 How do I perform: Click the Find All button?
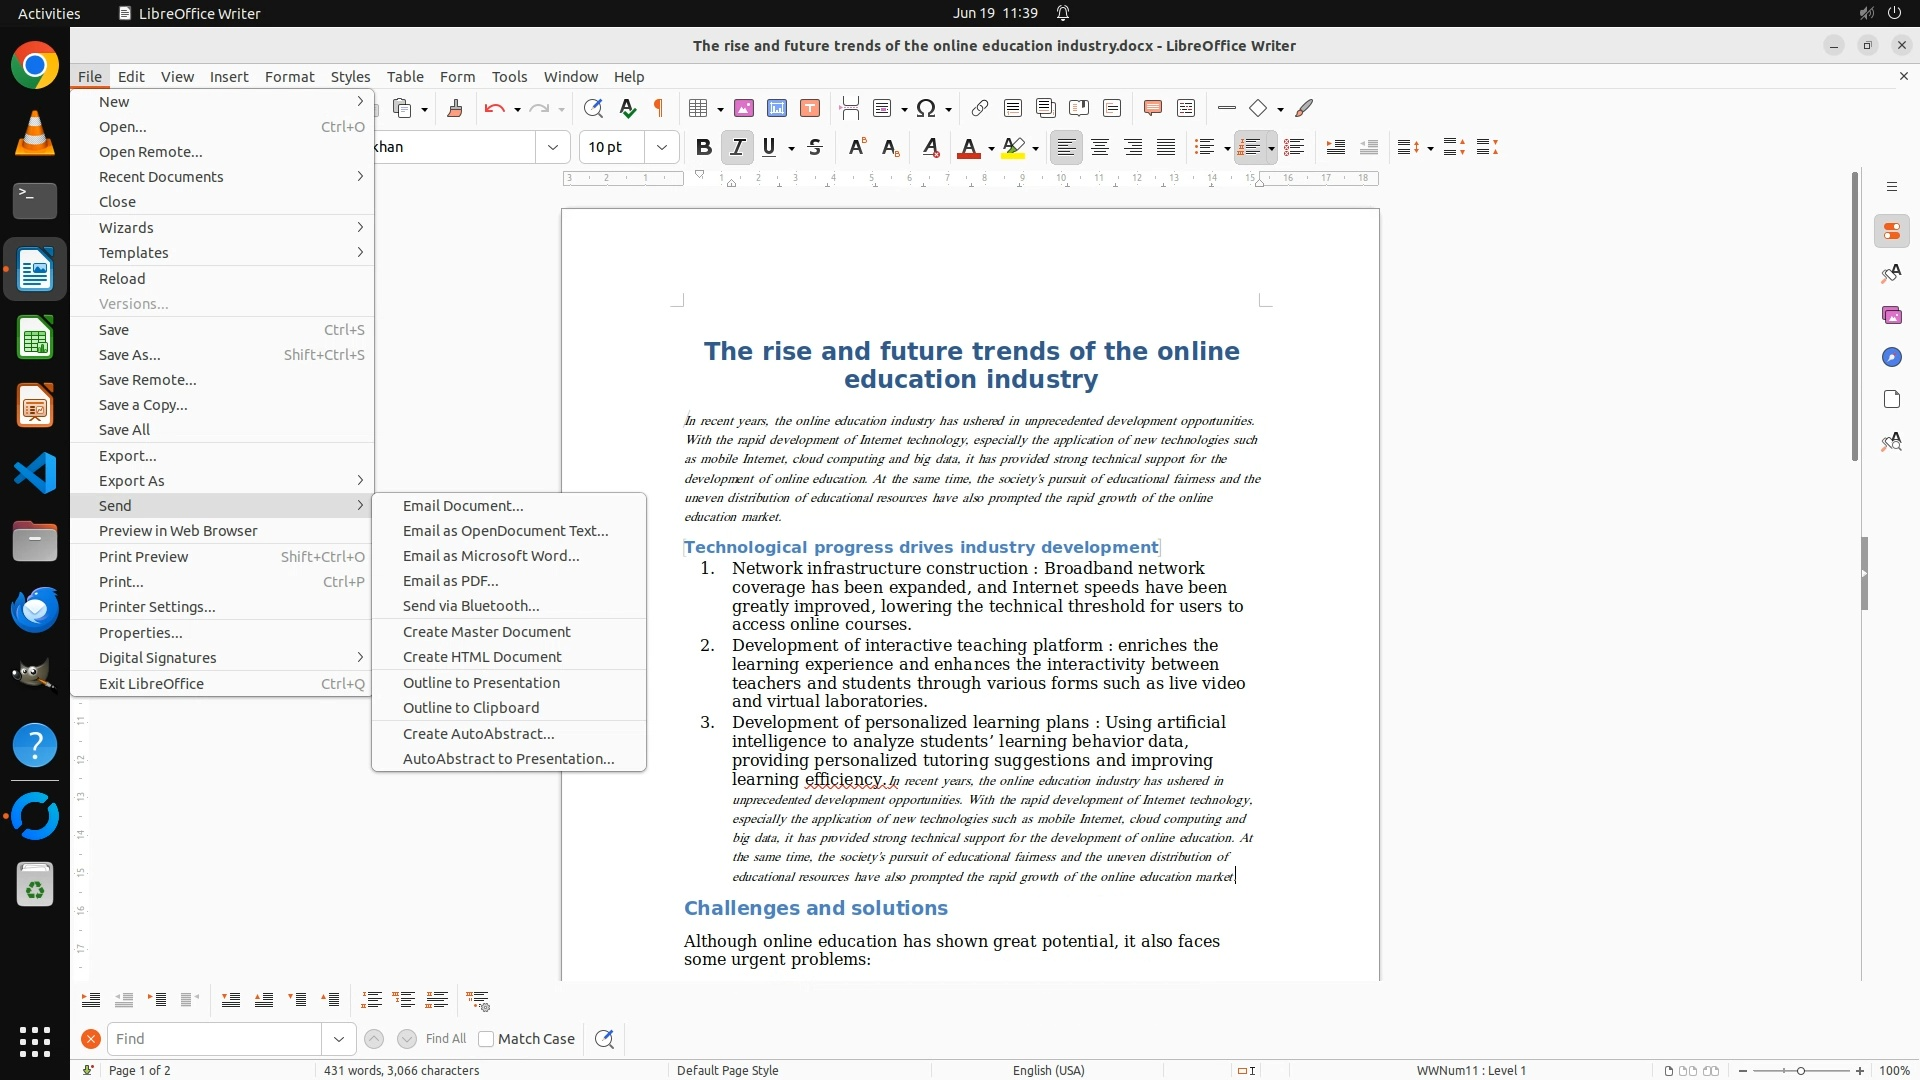[x=445, y=1039]
